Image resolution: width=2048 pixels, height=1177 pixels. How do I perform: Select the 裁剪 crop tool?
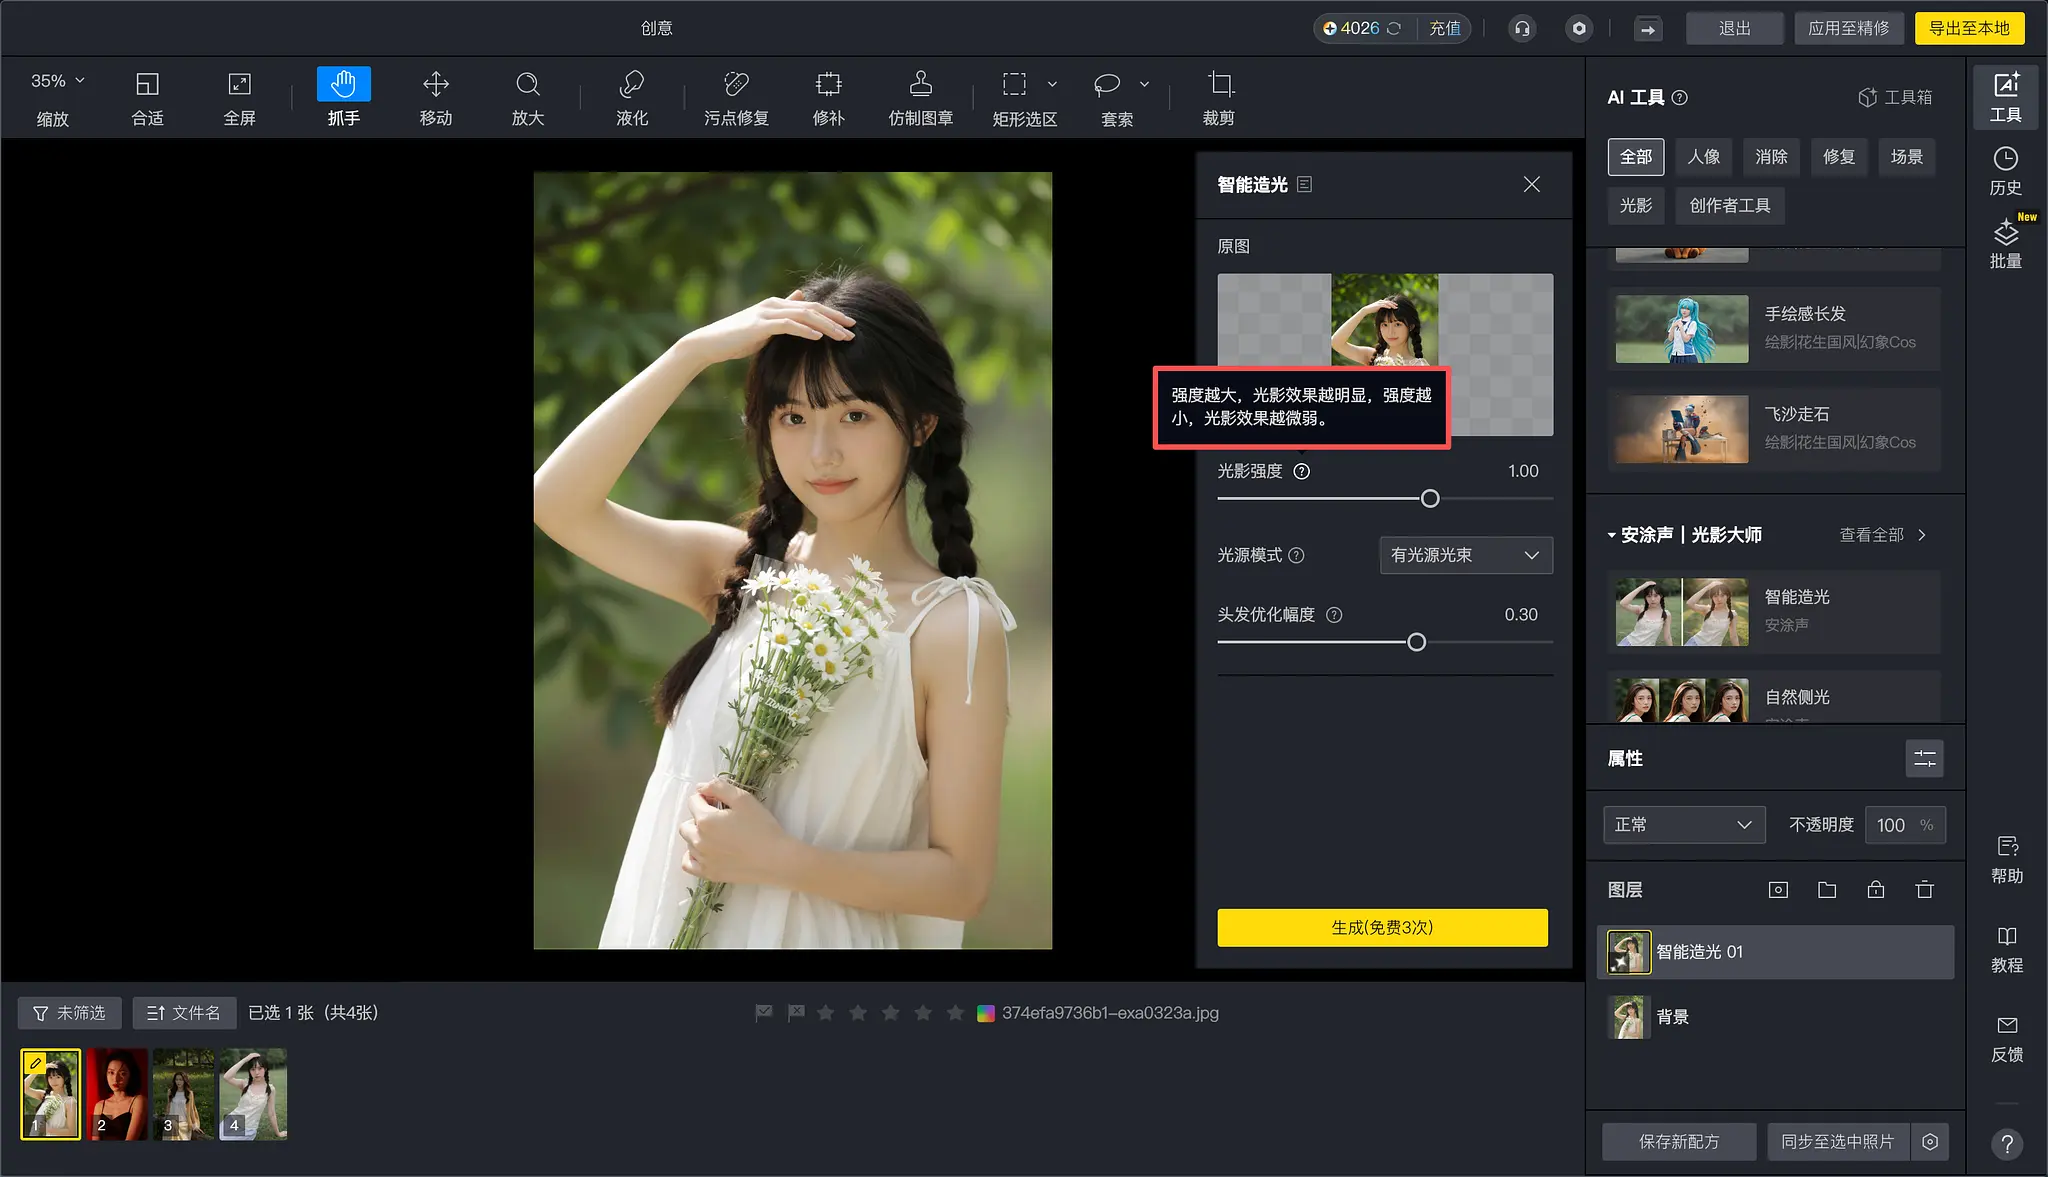tap(1220, 97)
